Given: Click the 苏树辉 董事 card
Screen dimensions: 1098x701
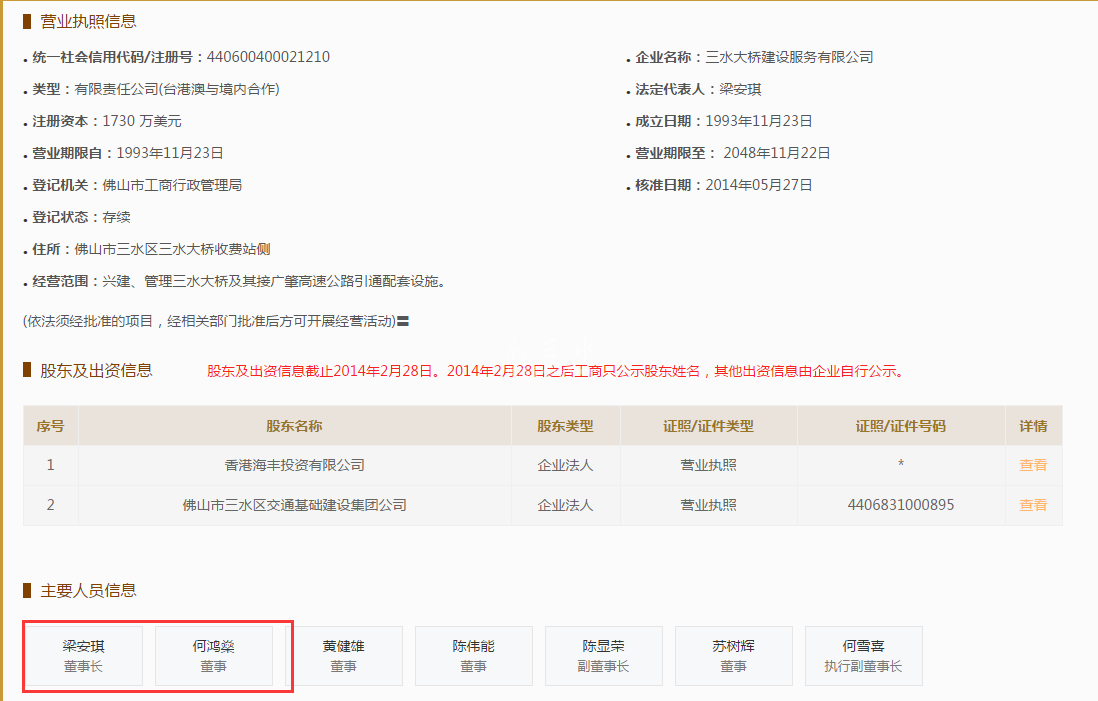Looking at the screenshot, I should [733, 656].
